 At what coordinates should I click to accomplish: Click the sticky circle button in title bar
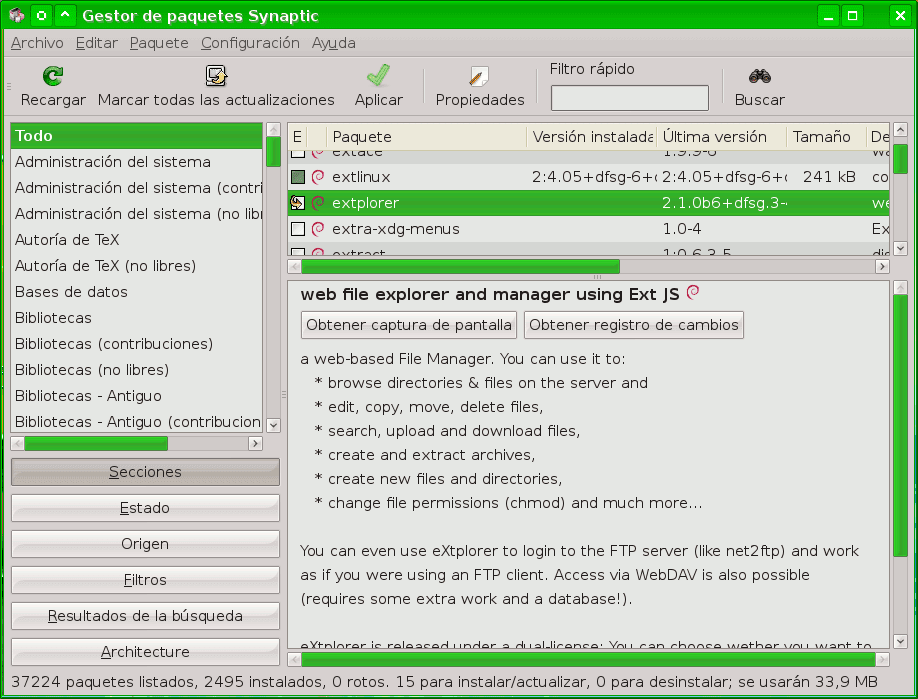tap(42, 15)
